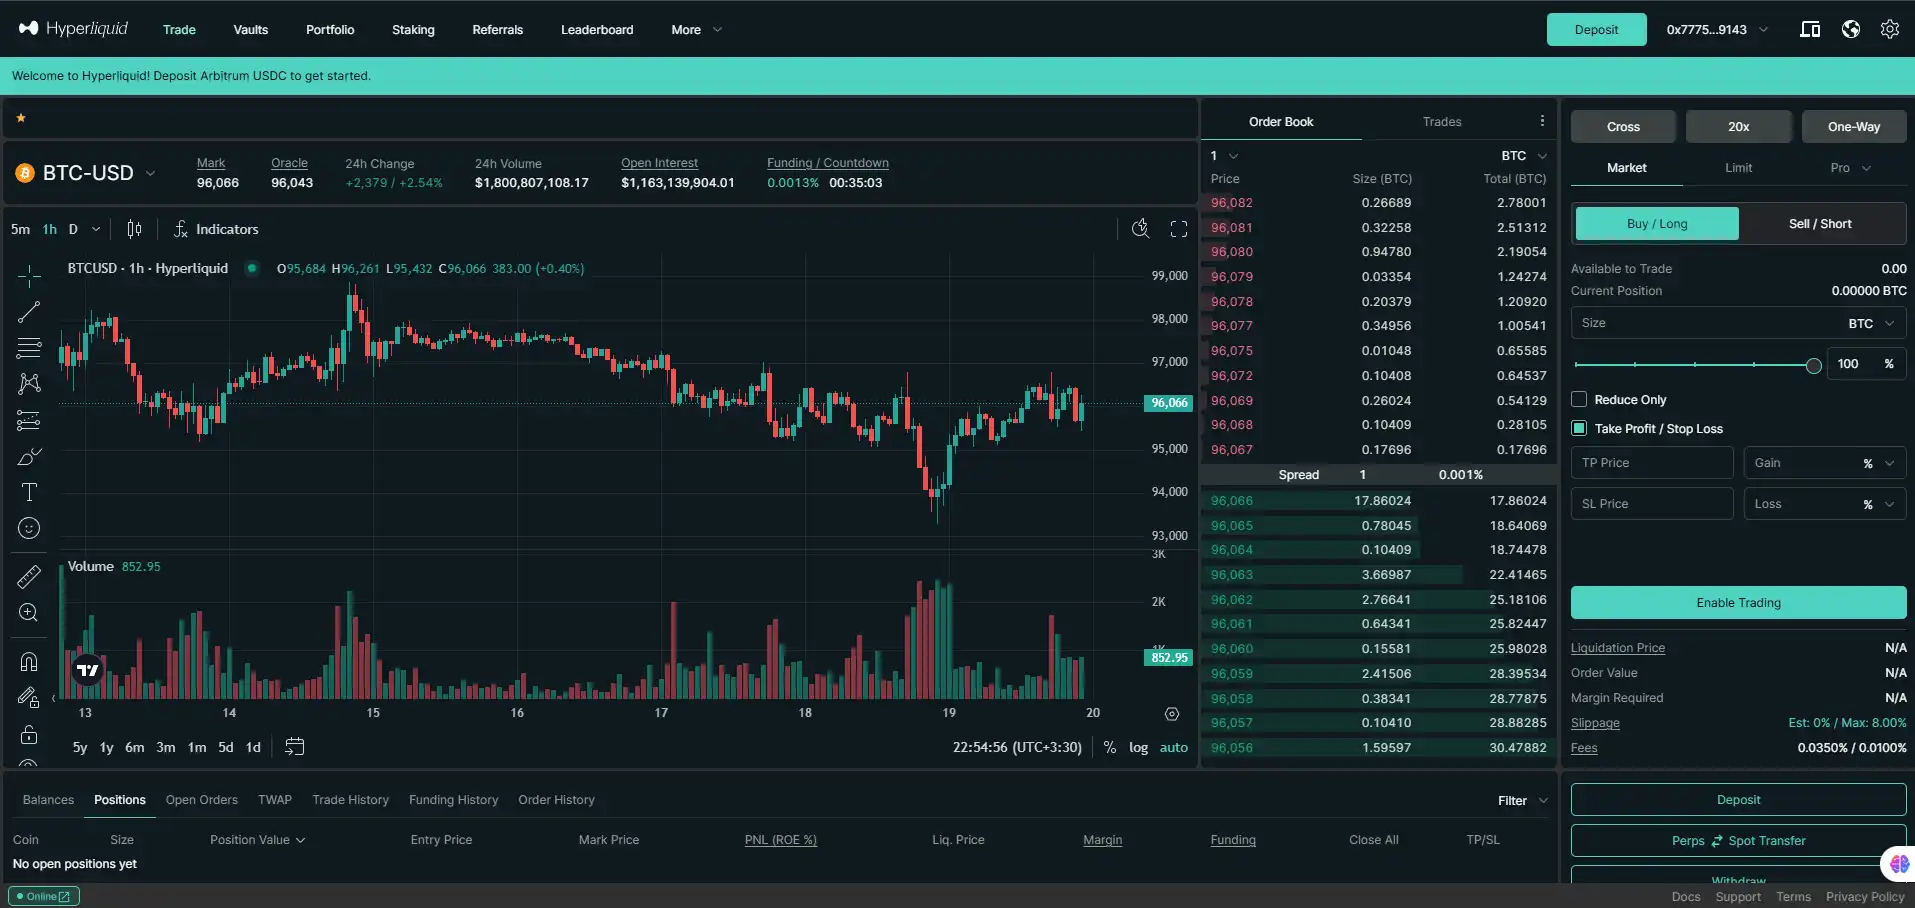
Task: Click the order Size input field
Action: [x=1738, y=323]
